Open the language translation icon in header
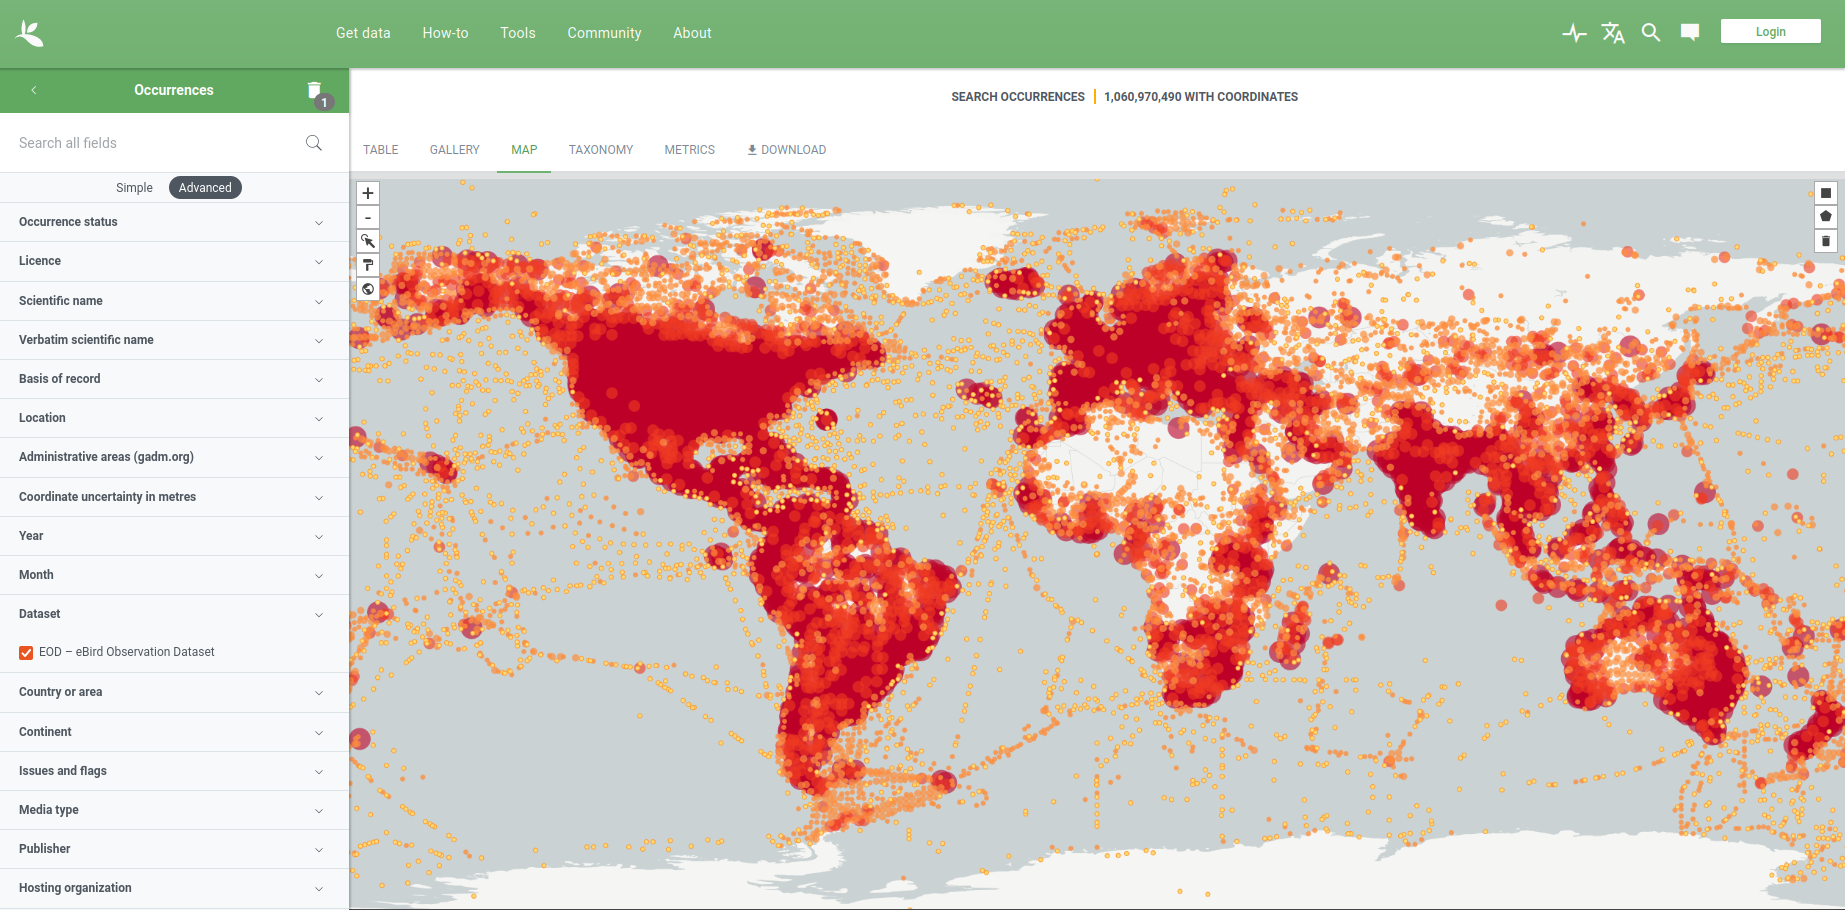 1612,33
